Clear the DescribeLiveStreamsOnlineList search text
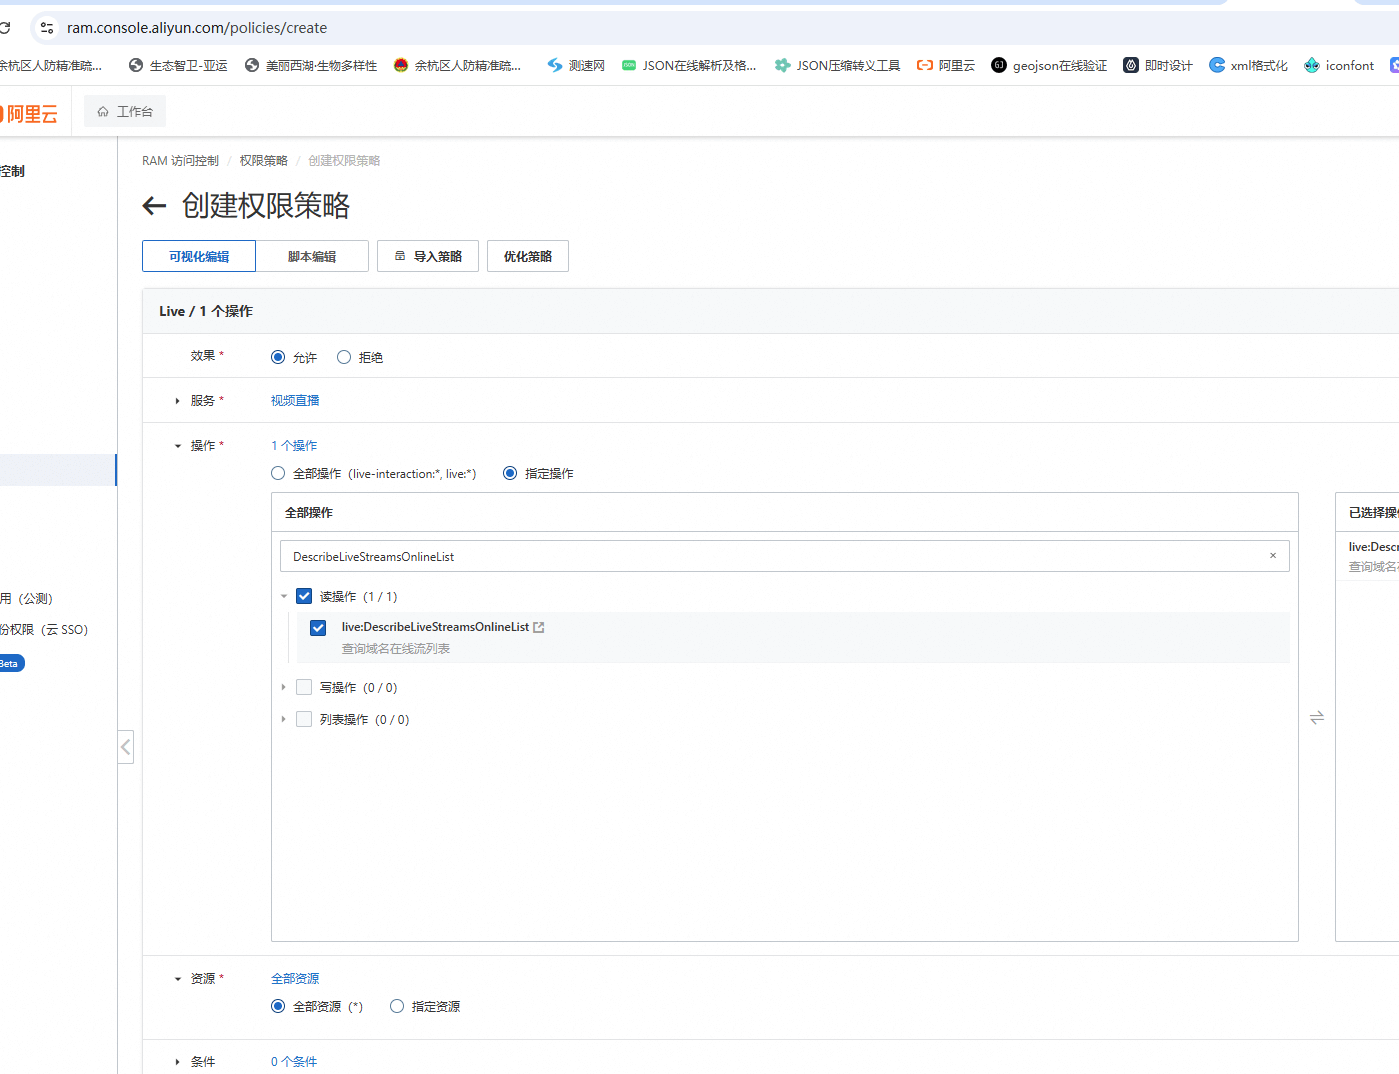The width and height of the screenshot is (1399, 1074). point(1272,556)
